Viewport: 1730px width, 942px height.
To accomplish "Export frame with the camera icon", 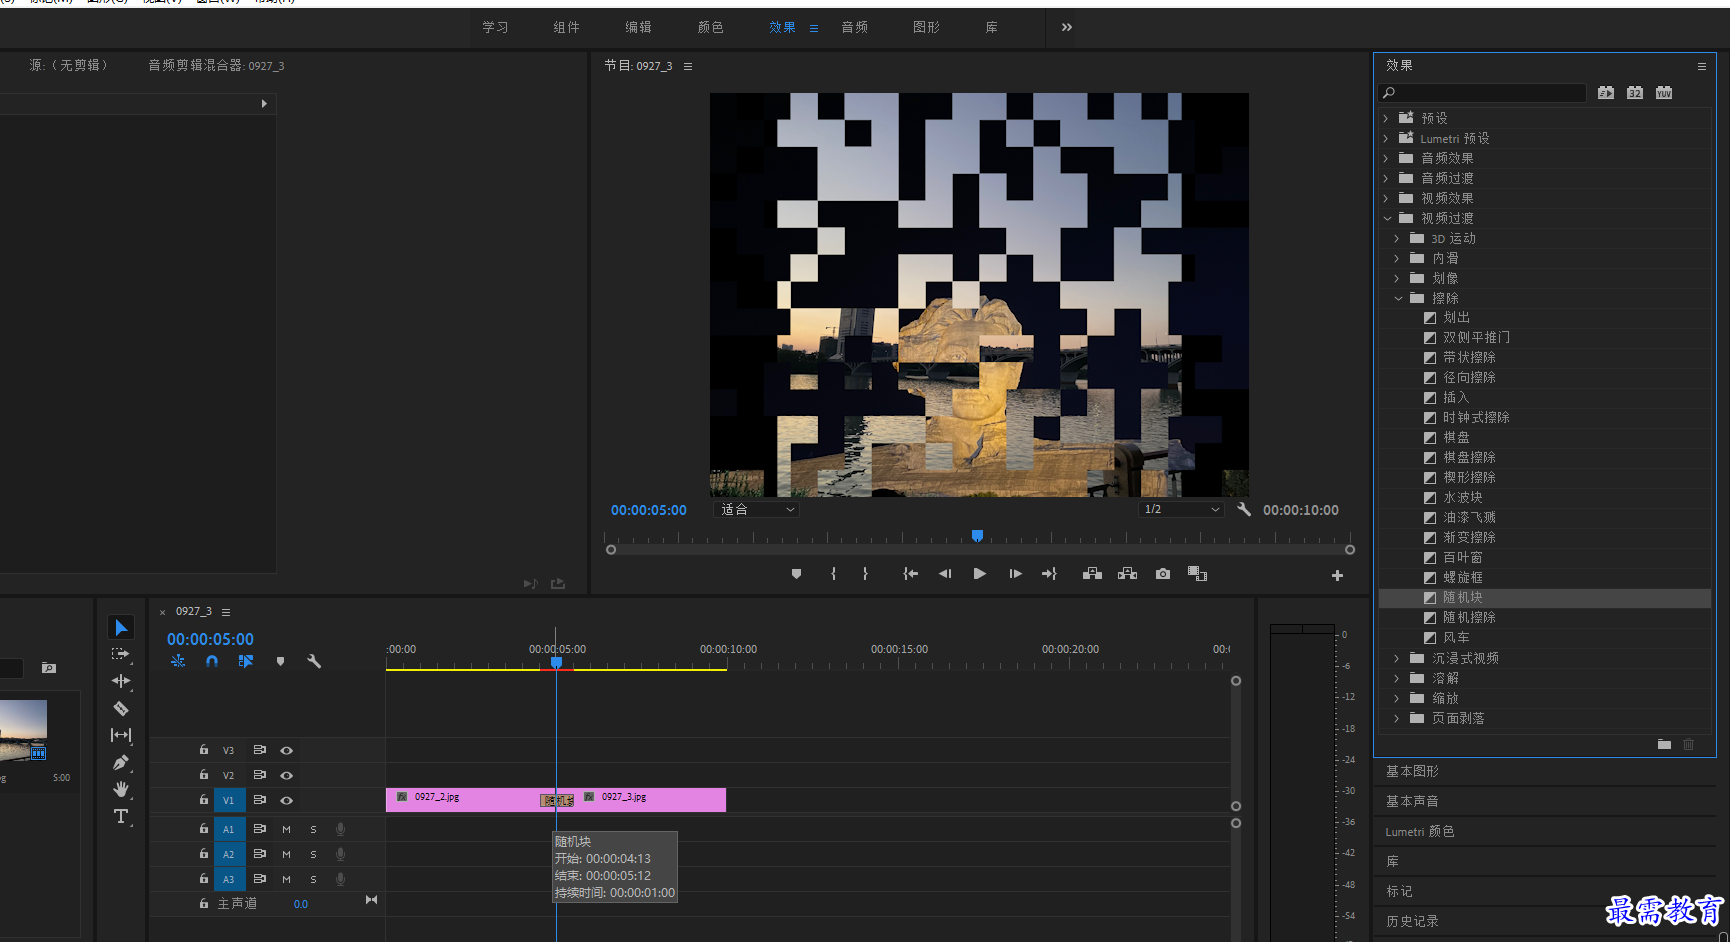I will coord(1162,574).
